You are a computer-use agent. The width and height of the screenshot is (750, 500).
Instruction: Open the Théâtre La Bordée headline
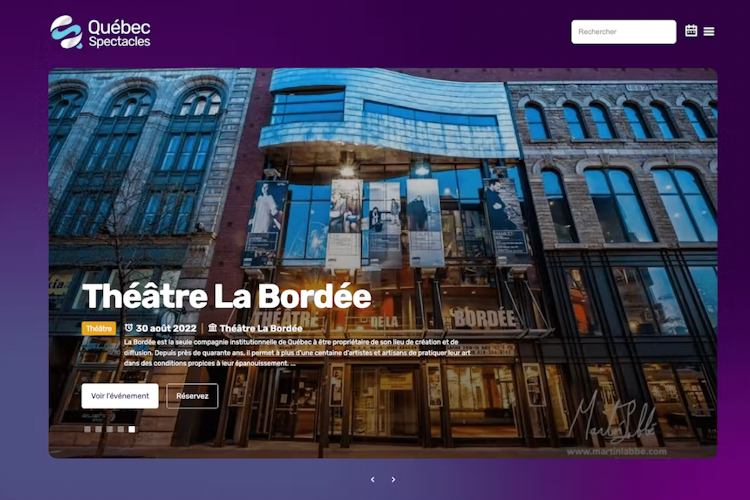pos(227,296)
